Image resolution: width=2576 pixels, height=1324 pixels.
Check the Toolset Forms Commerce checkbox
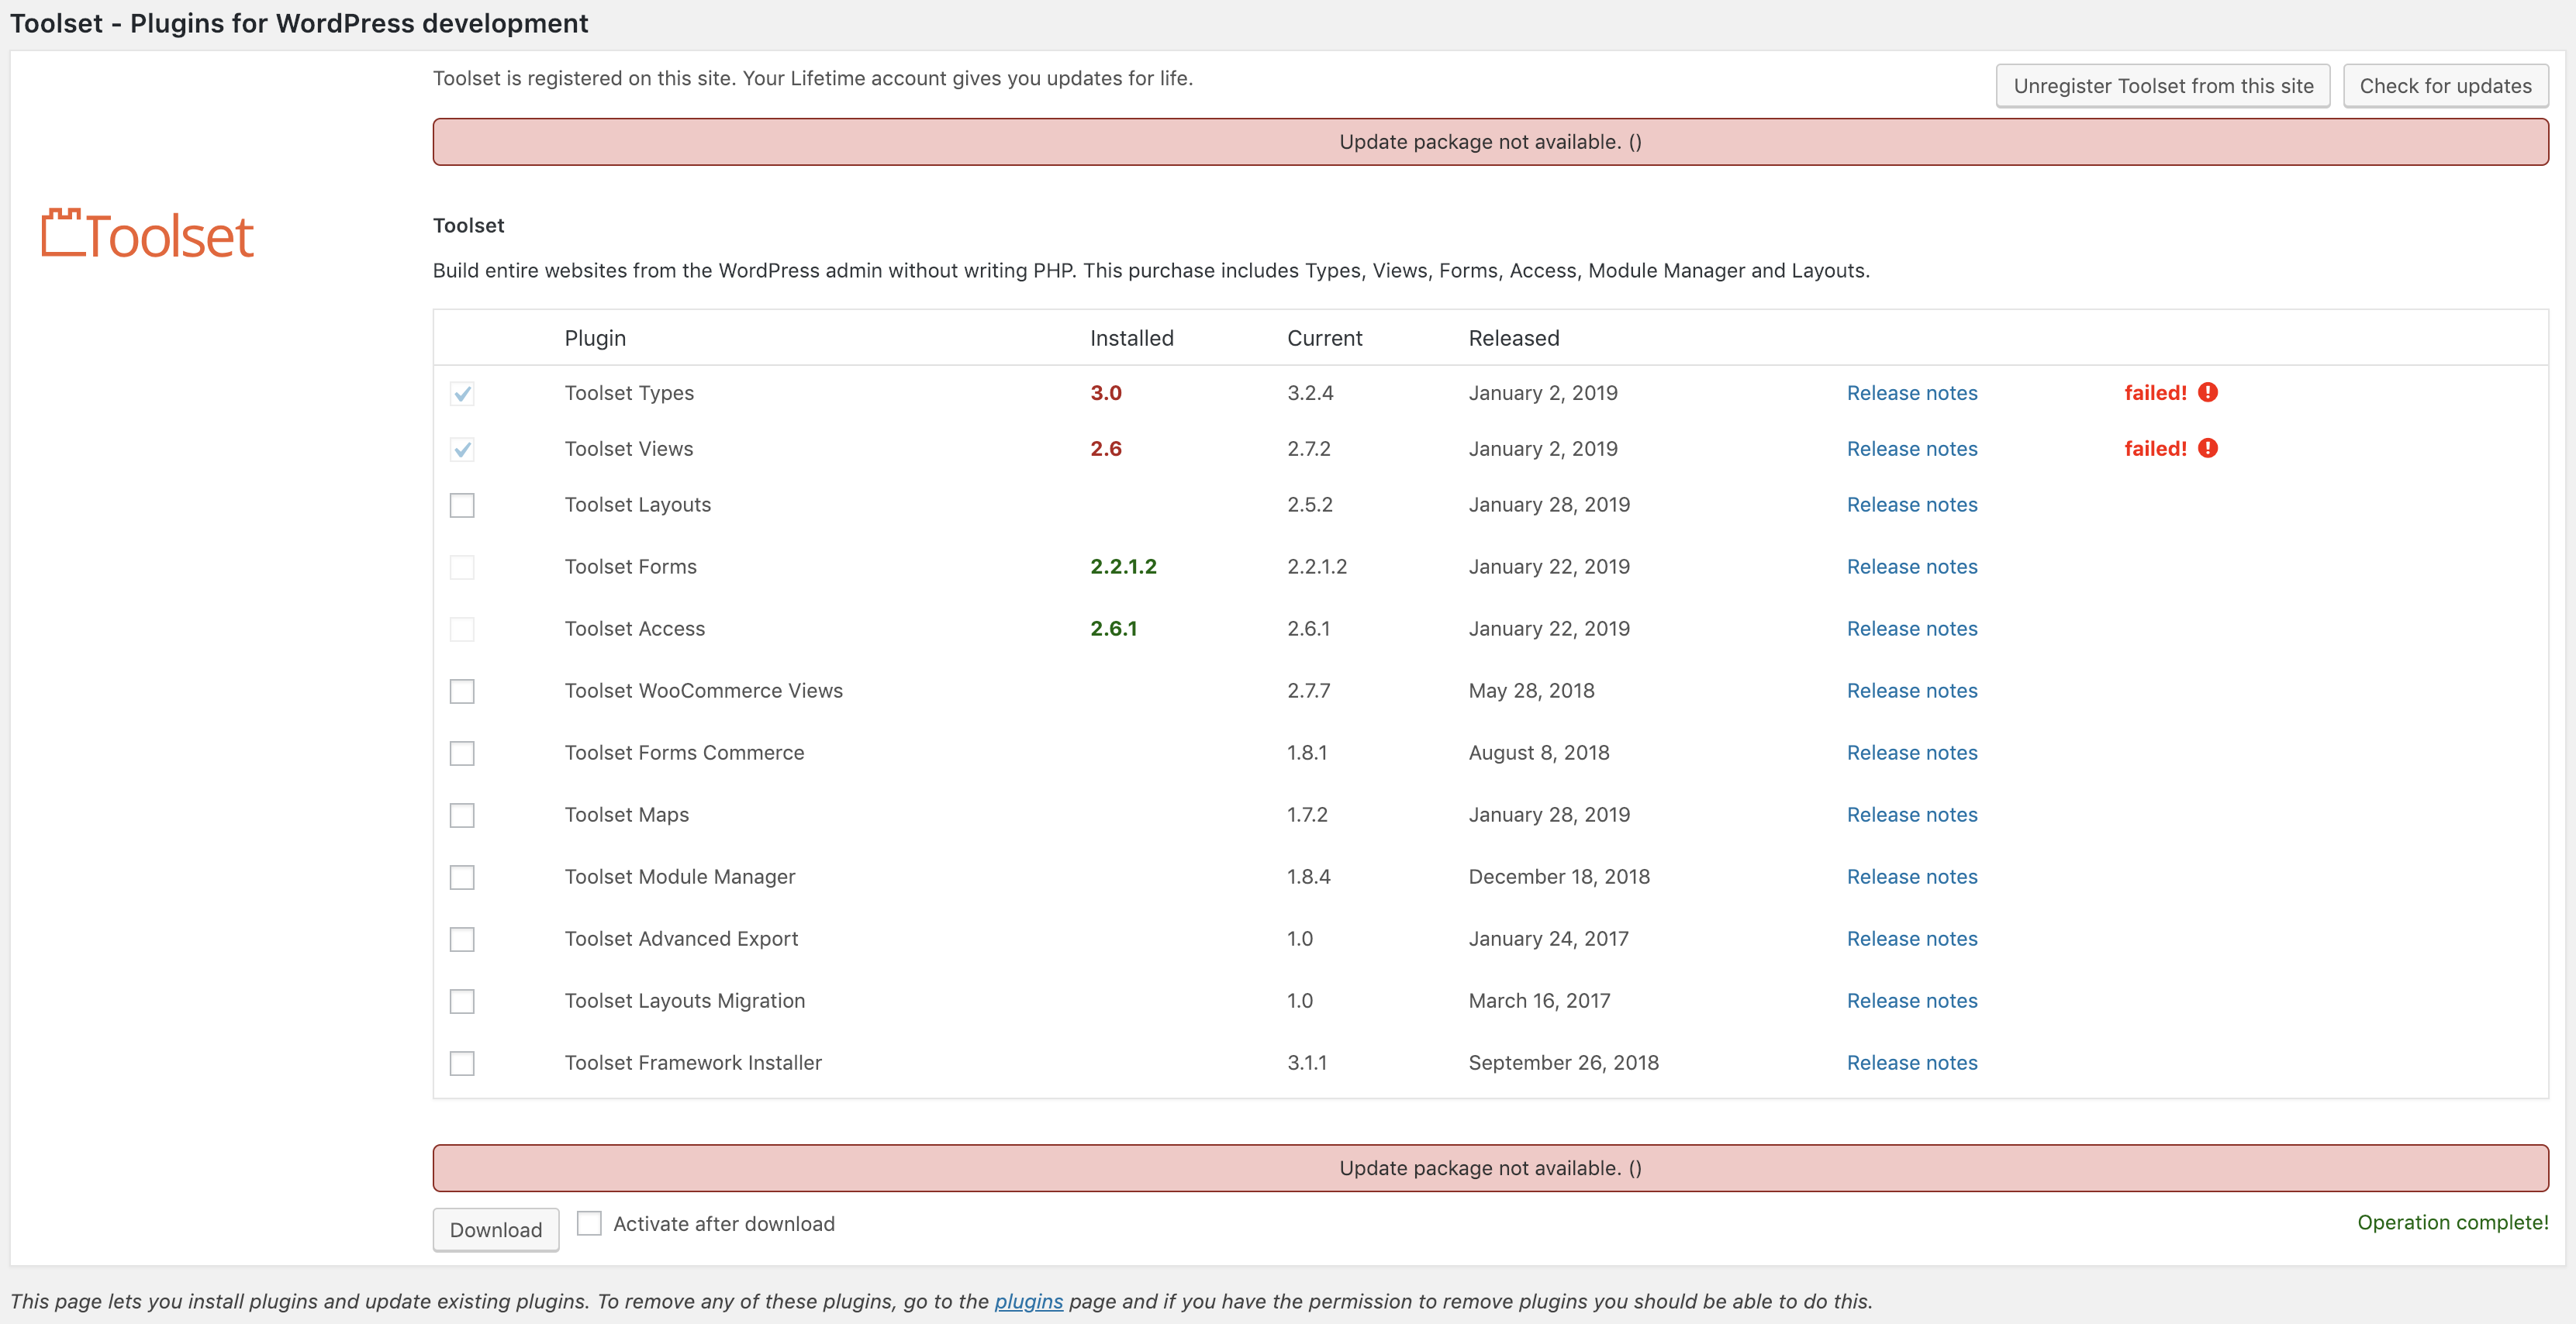[462, 753]
